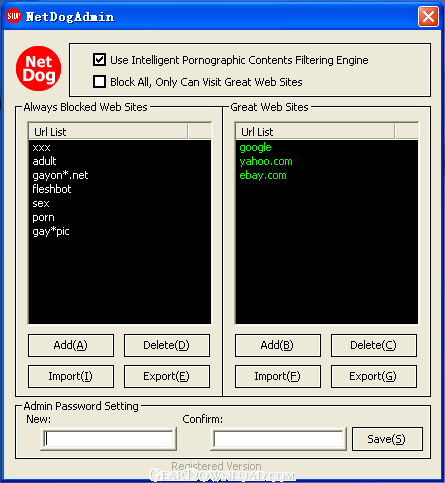Toggle Intelligent Pornographic Contents Filtering Engine checkbox
Viewport: 445px width, 483px height.
click(x=99, y=60)
